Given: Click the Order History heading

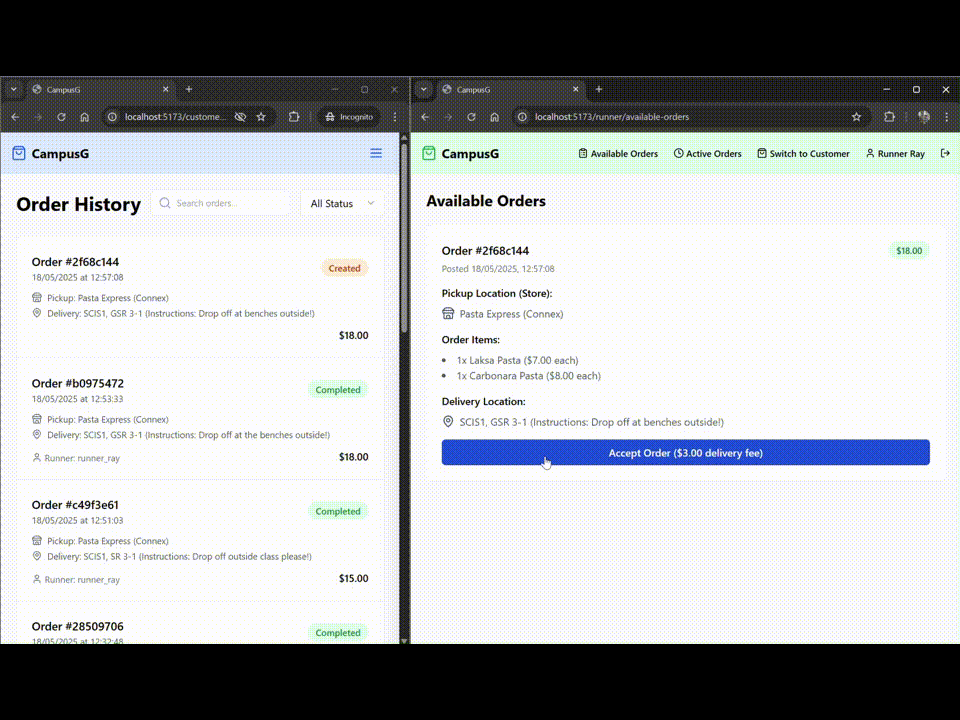Looking at the screenshot, I should pos(78,204).
